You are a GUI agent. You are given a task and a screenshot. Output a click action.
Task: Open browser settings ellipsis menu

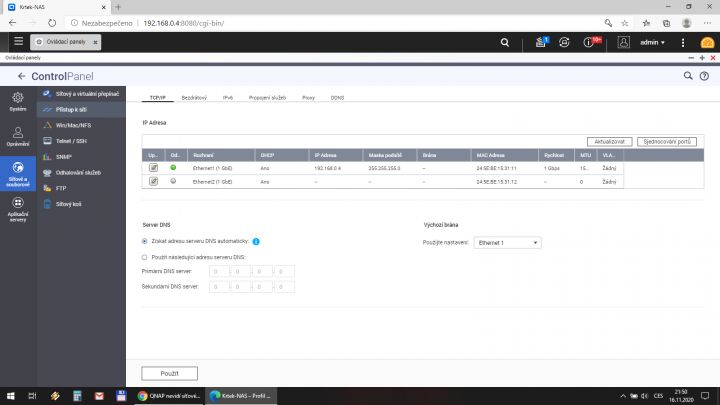click(707, 23)
